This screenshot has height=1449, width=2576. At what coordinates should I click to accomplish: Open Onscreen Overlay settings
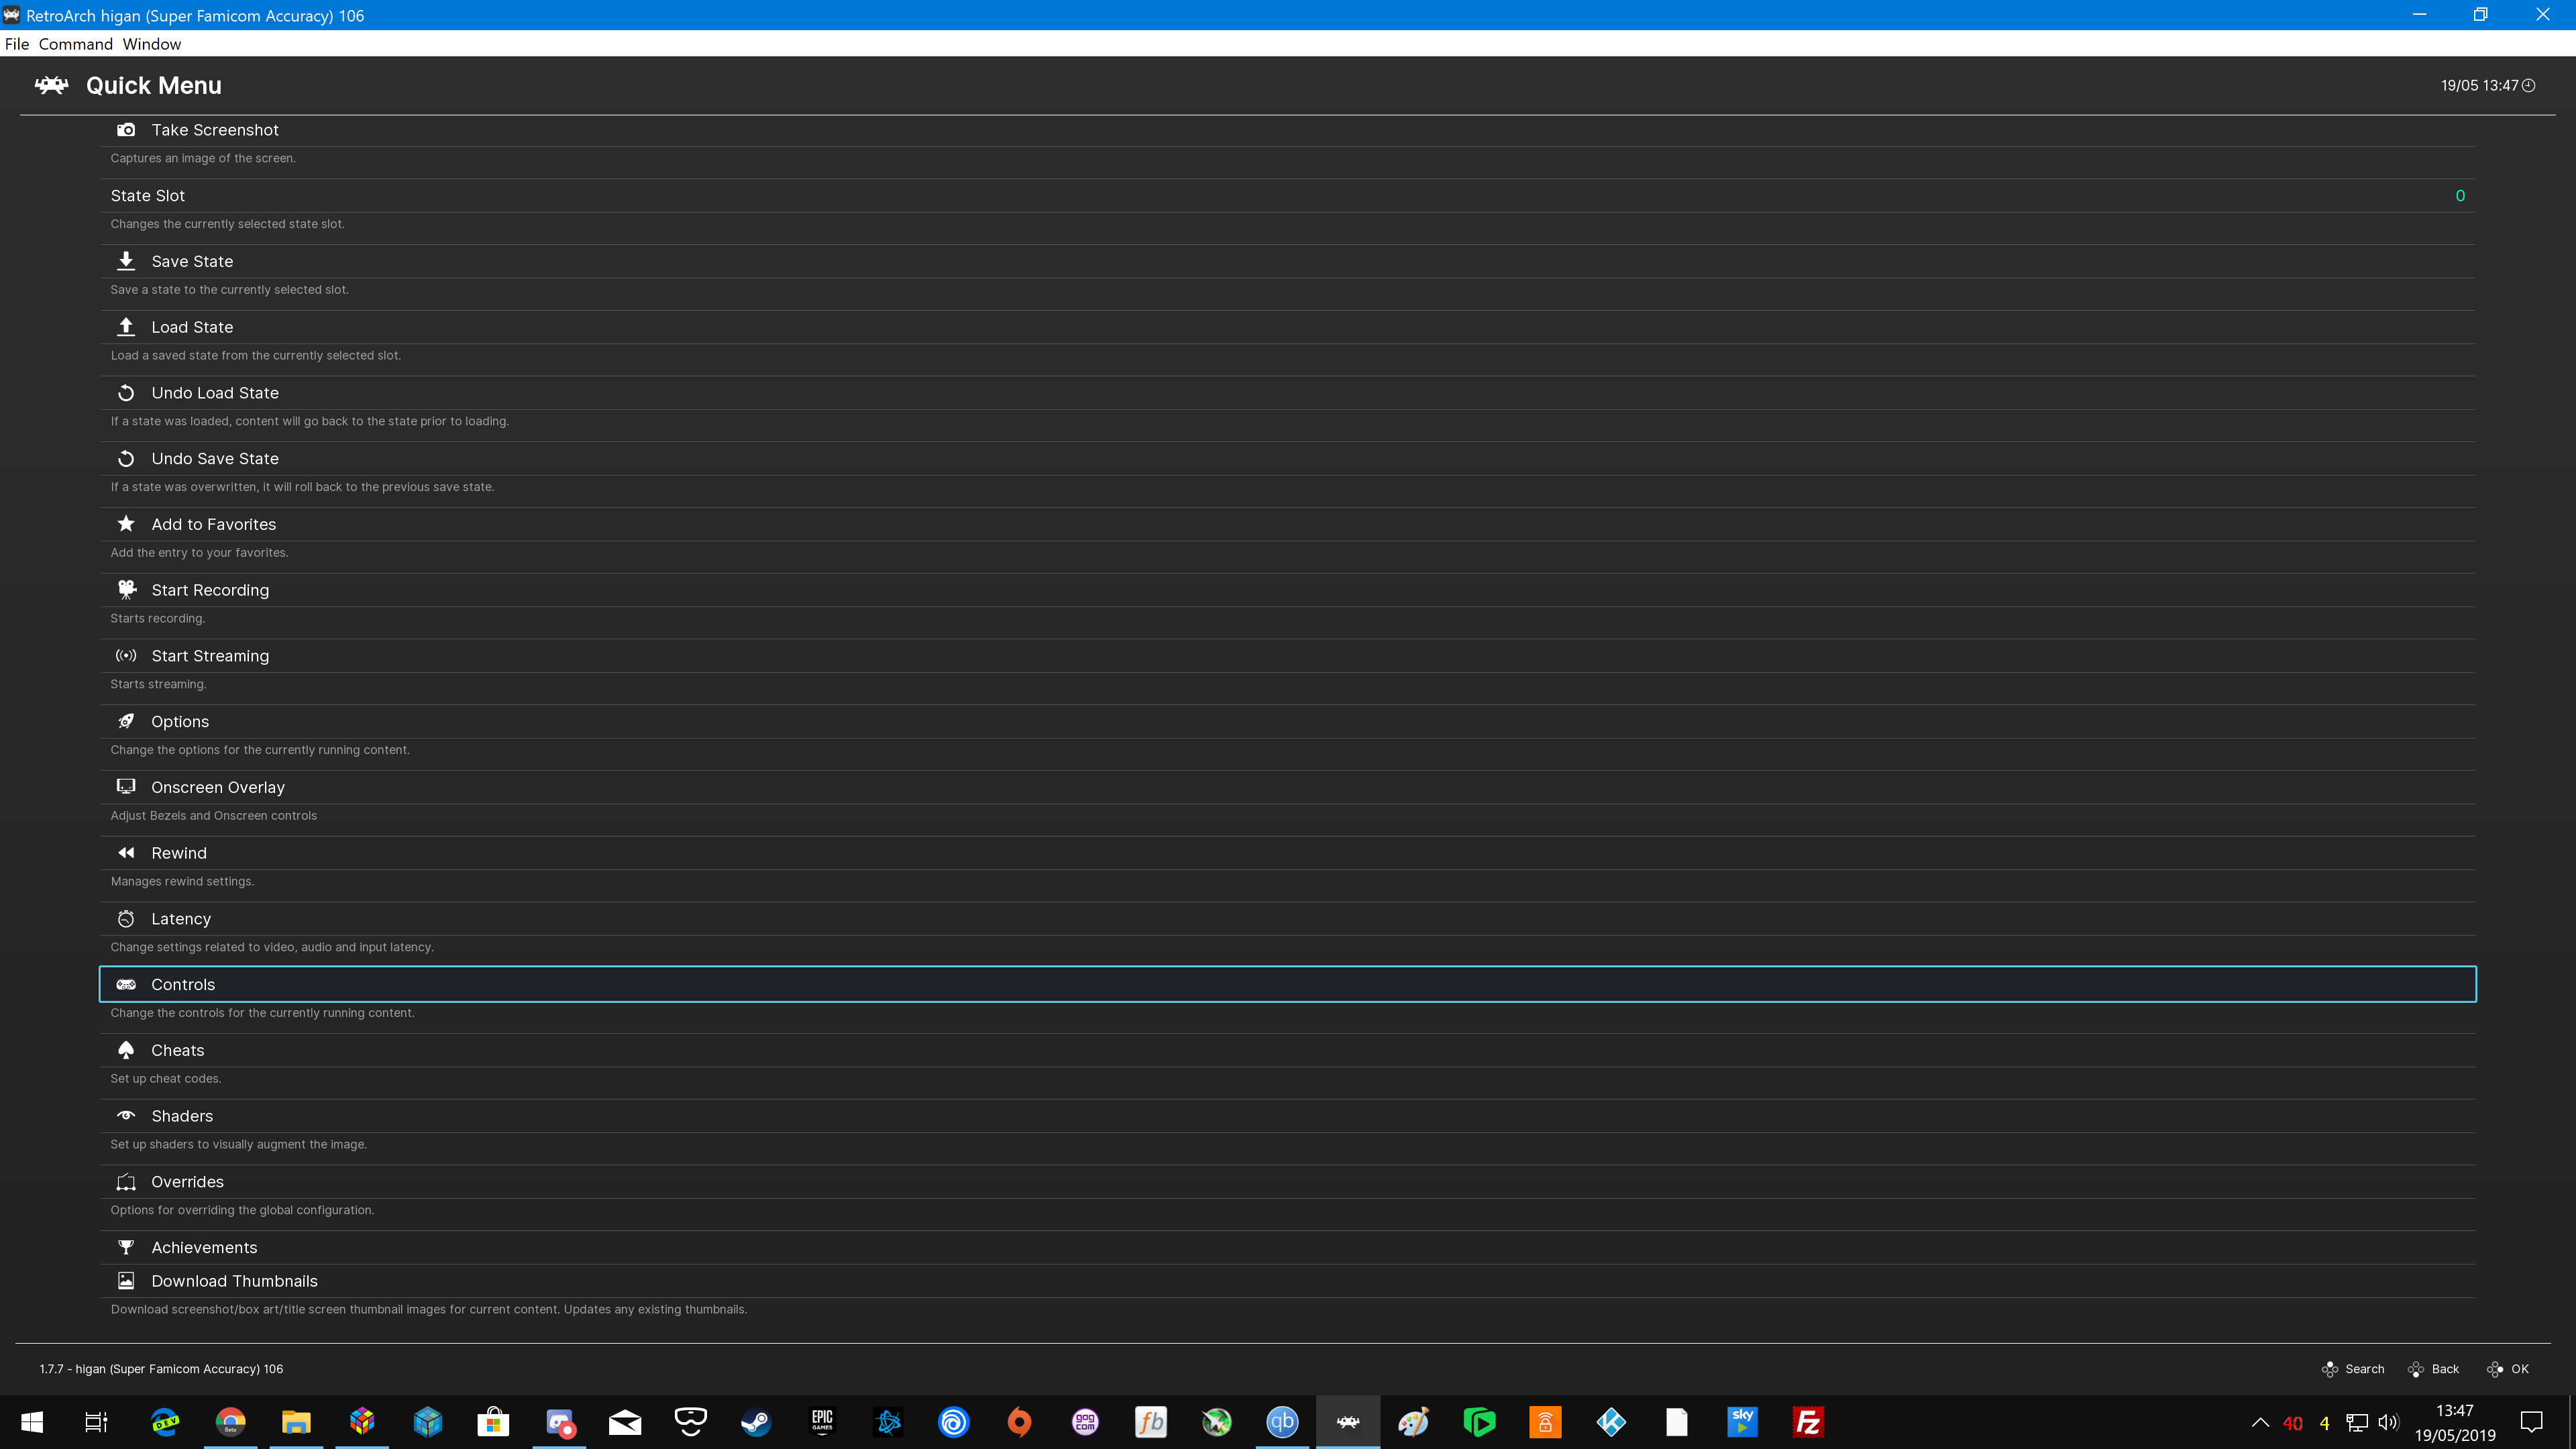pyautogui.click(x=1287, y=787)
